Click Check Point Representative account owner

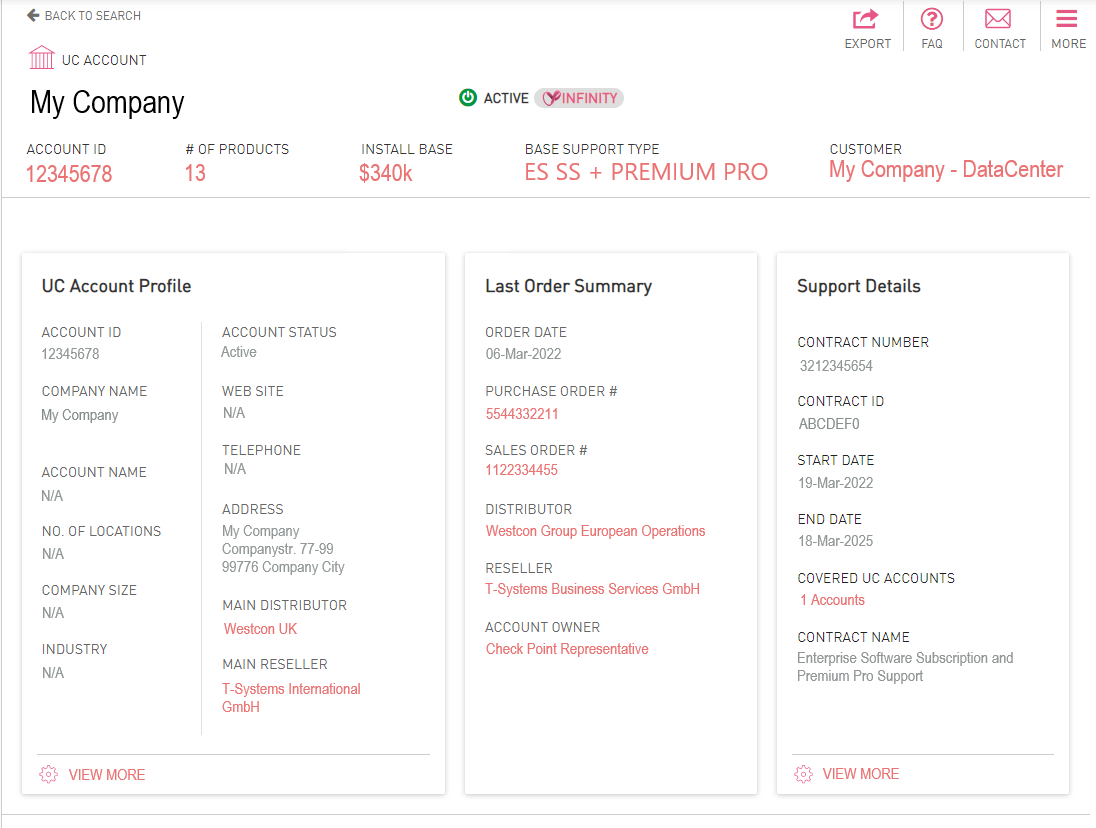click(x=567, y=649)
